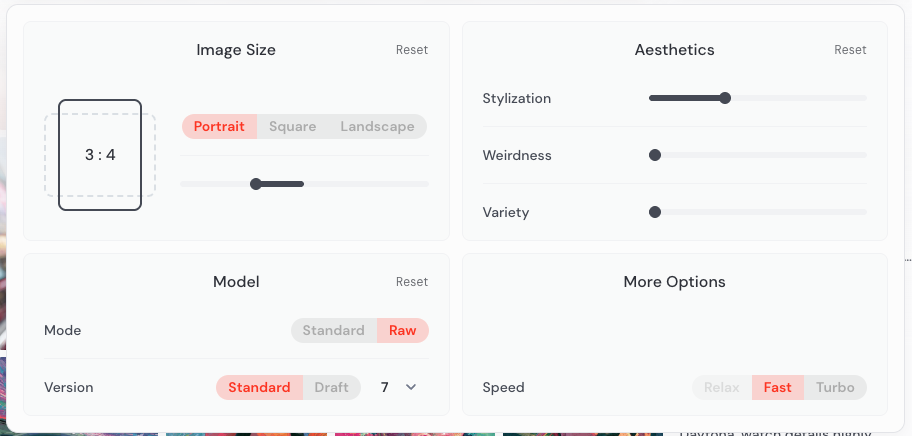Screen dimensions: 912x436
Task: Set Speed to Turbo
Action: [835, 388]
